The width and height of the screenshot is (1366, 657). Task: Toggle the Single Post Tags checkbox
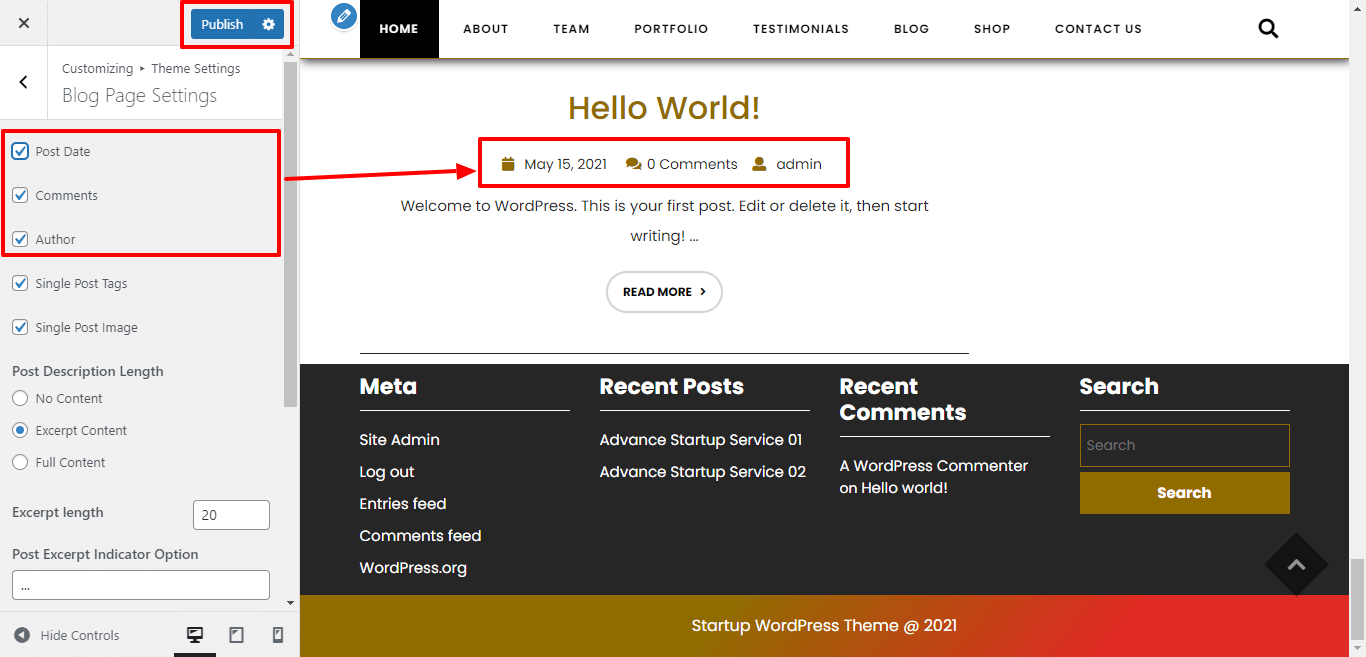click(x=20, y=283)
